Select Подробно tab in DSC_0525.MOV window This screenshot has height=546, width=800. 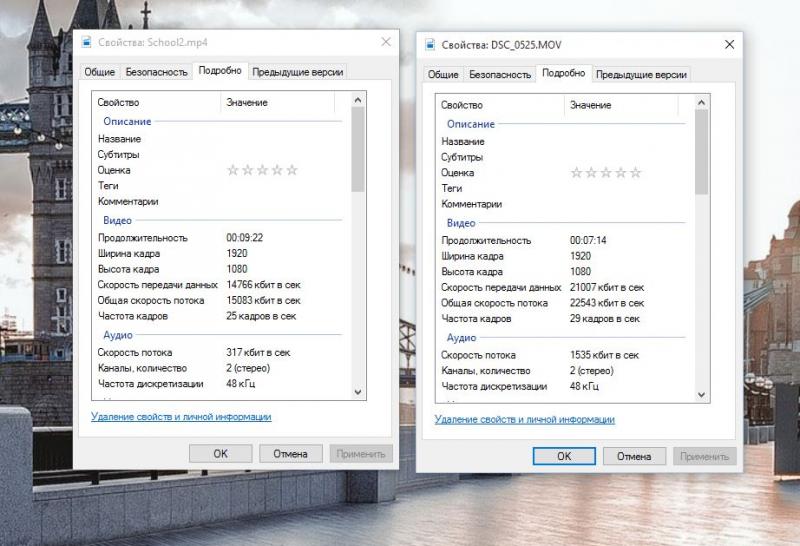pyautogui.click(x=563, y=73)
